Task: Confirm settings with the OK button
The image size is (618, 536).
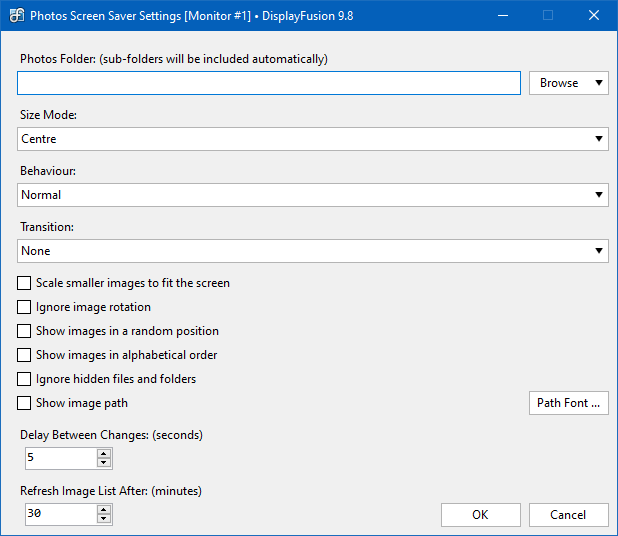Action: click(481, 515)
